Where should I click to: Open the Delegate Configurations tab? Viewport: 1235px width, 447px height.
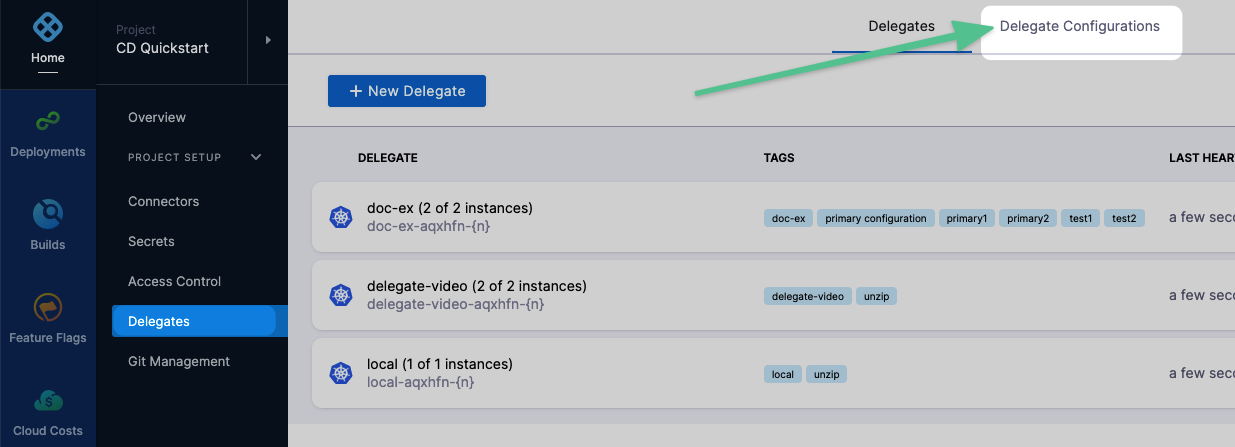1080,26
